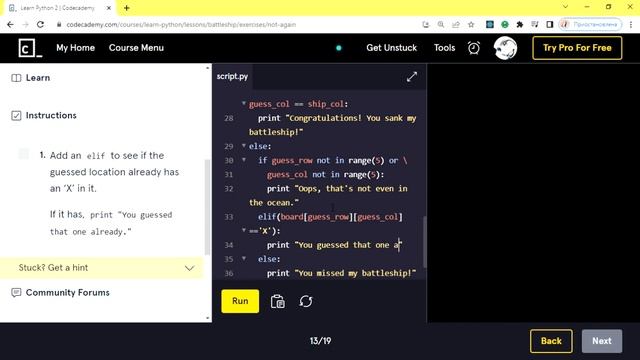
Task: Reload the browser page
Action: (x=40, y=24)
